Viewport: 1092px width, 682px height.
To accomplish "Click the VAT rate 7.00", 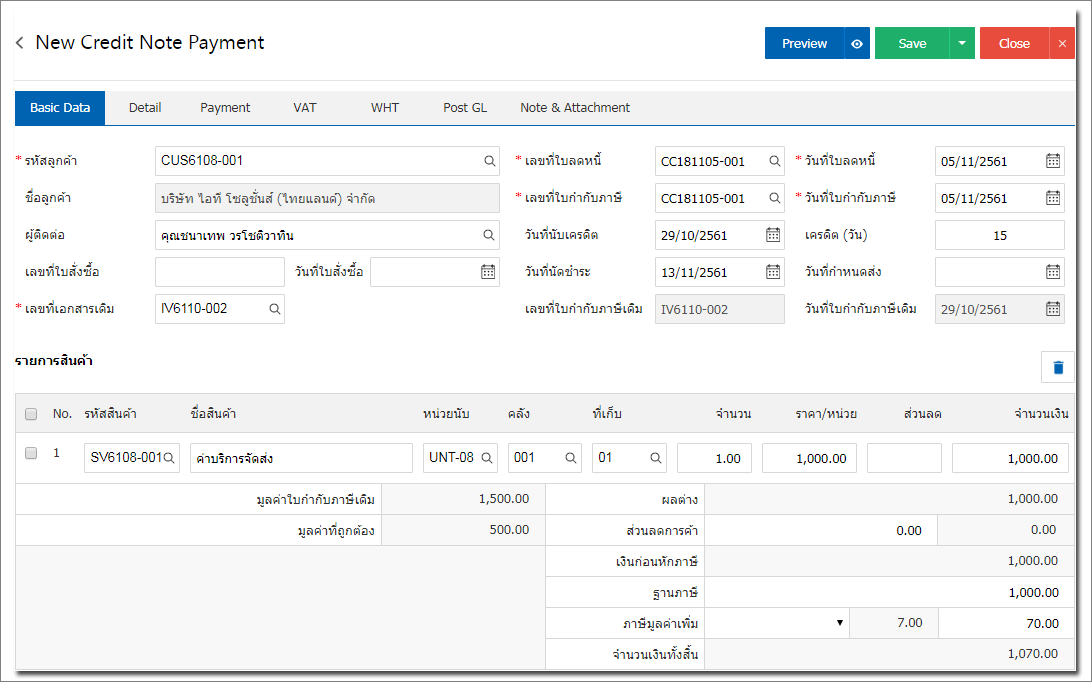I will (894, 623).
